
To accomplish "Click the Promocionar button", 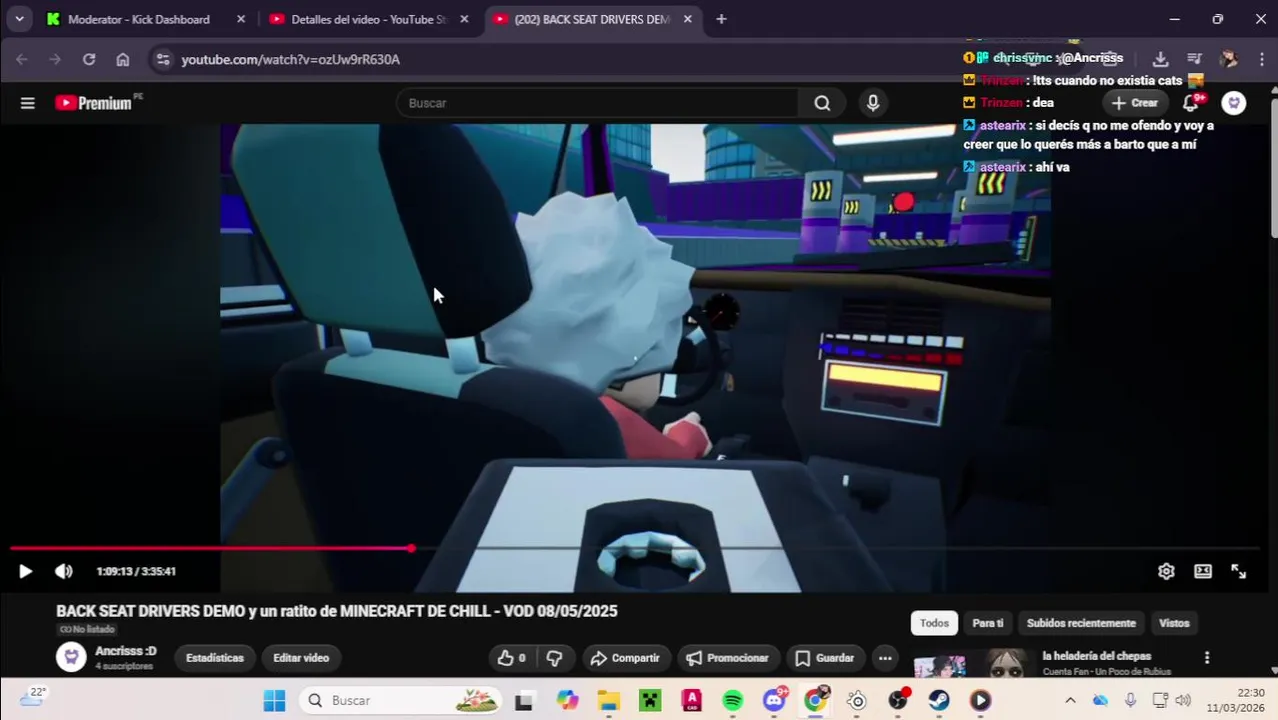I will point(728,658).
